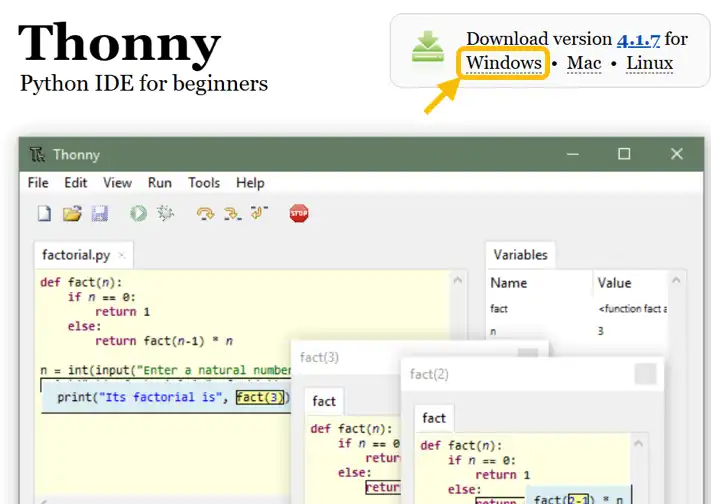Open the 4.1.7 version link
This screenshot has width=711, height=504.
pos(638,39)
